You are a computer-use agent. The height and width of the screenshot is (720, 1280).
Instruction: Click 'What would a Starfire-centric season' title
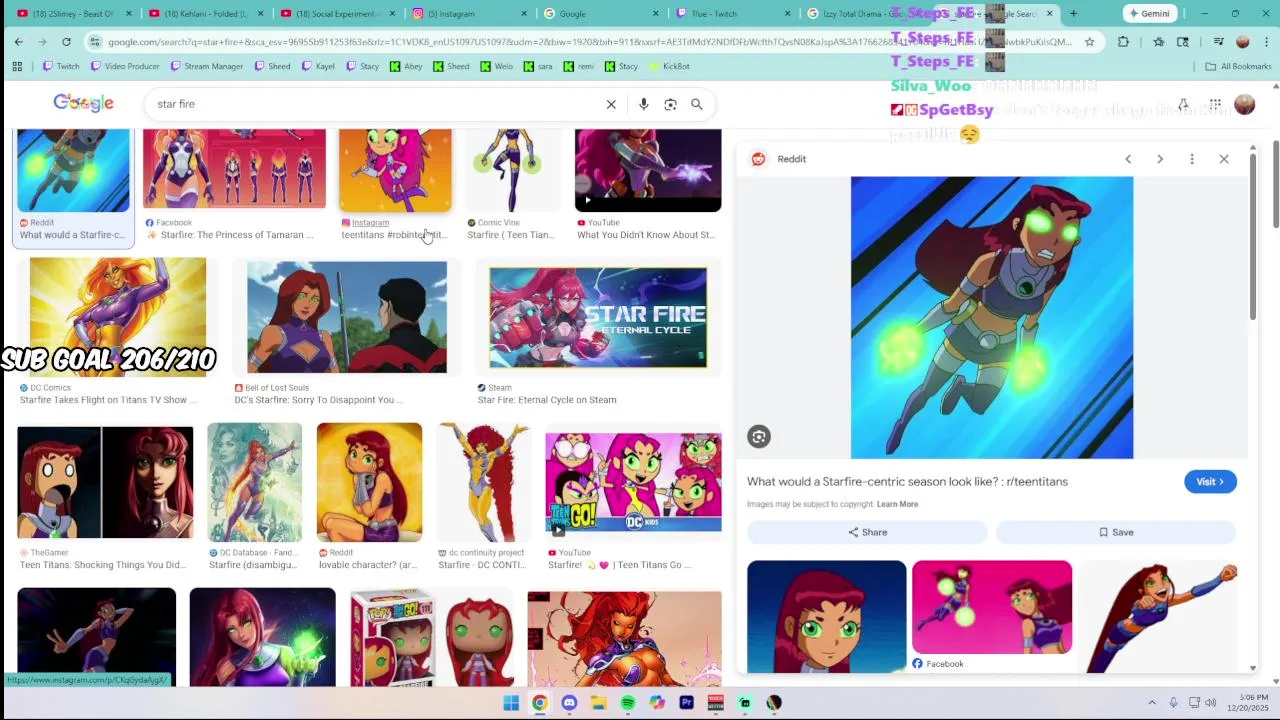pyautogui.click(x=907, y=481)
